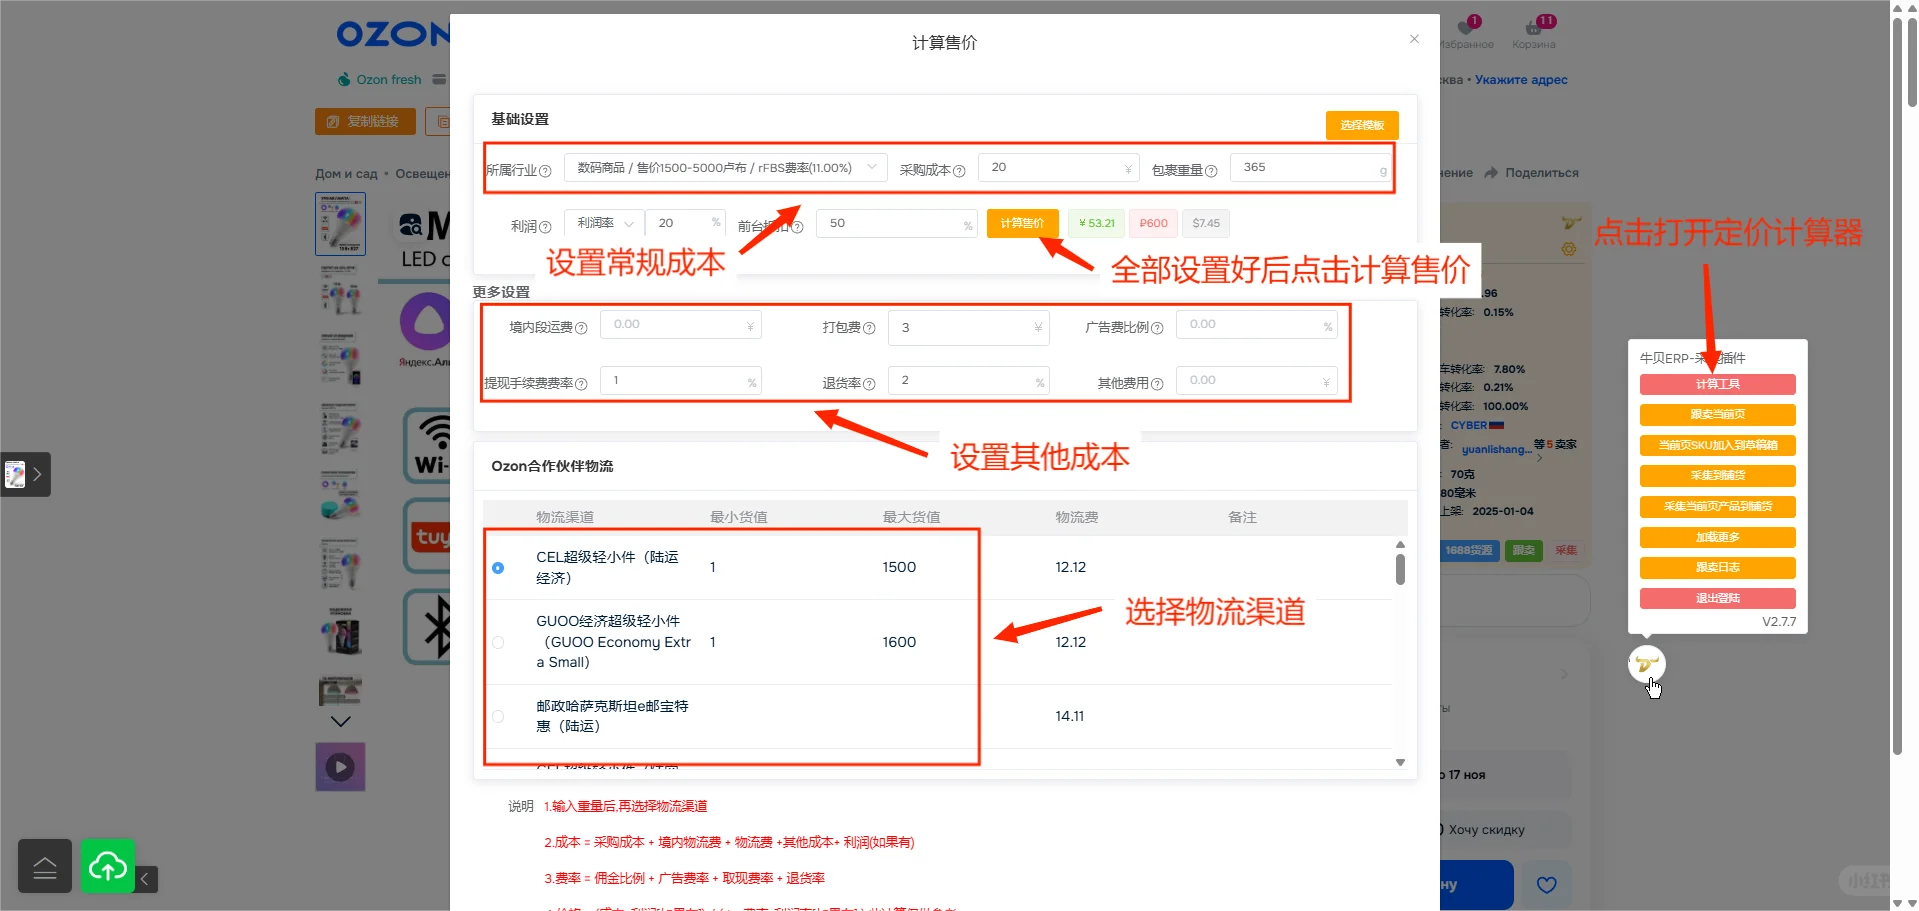
Task: Click help icon next to 广告费比例
Action: pyautogui.click(x=1157, y=328)
